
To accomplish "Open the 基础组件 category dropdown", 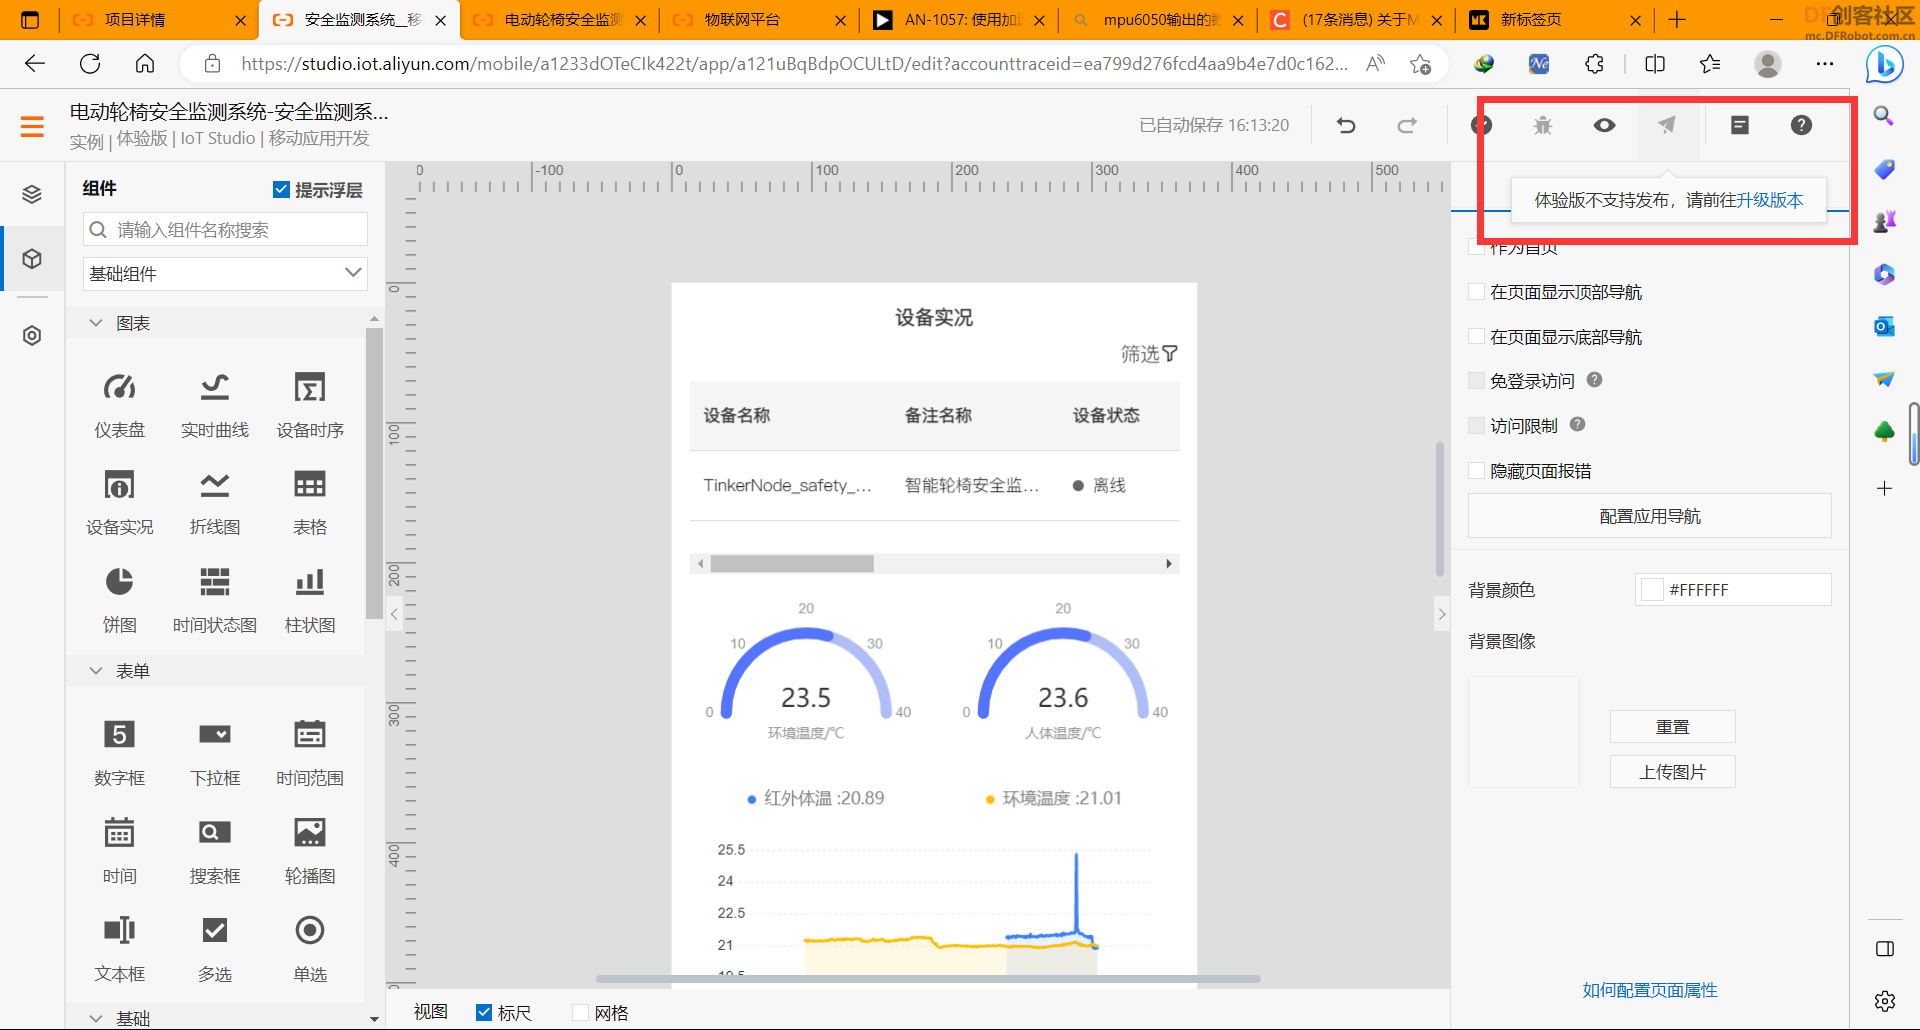I will pyautogui.click(x=225, y=274).
